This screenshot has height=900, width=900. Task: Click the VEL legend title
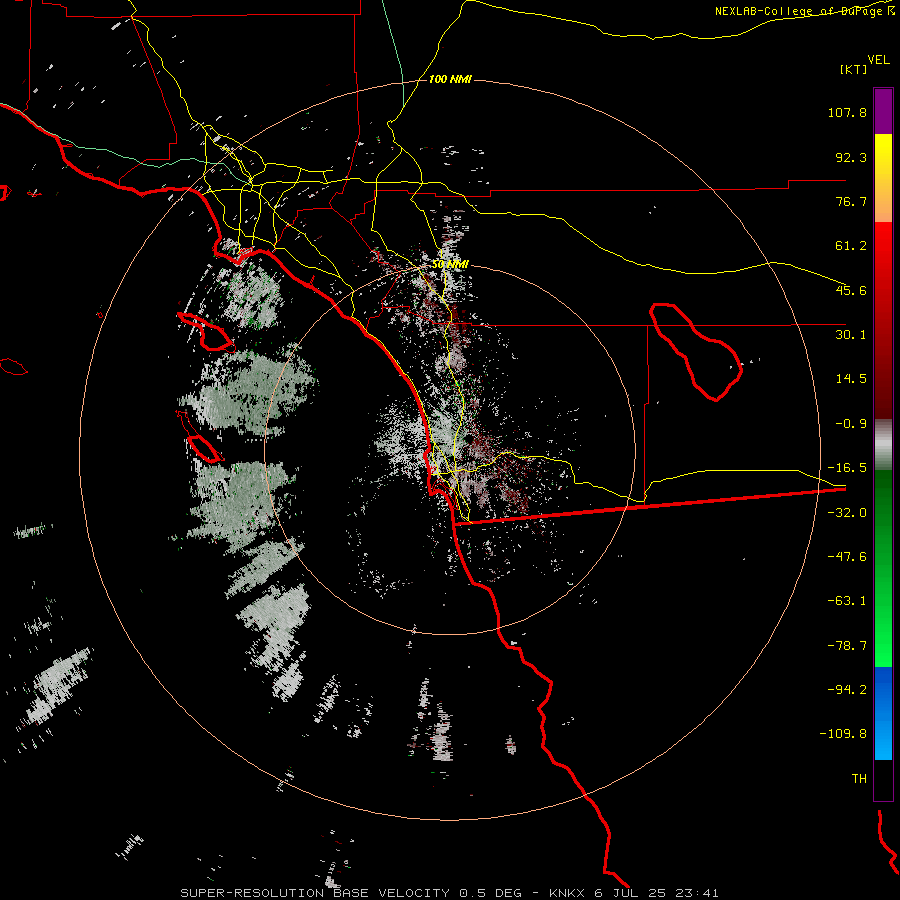[x=878, y=60]
